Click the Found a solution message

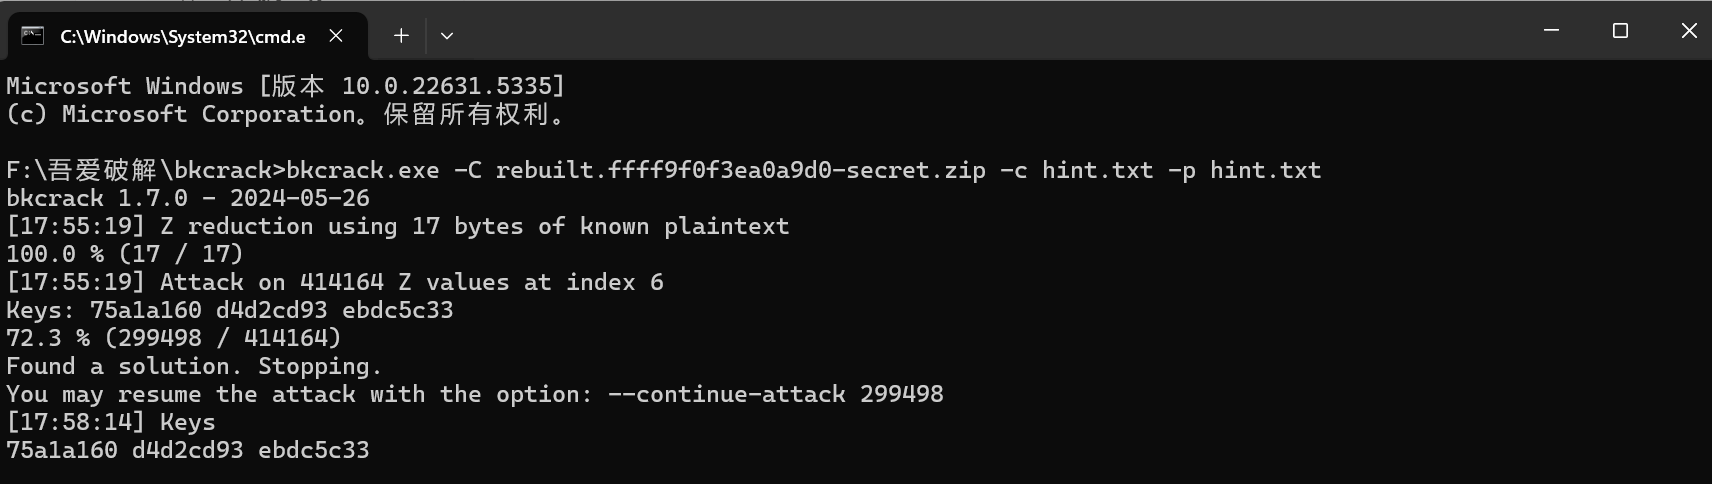pos(194,366)
